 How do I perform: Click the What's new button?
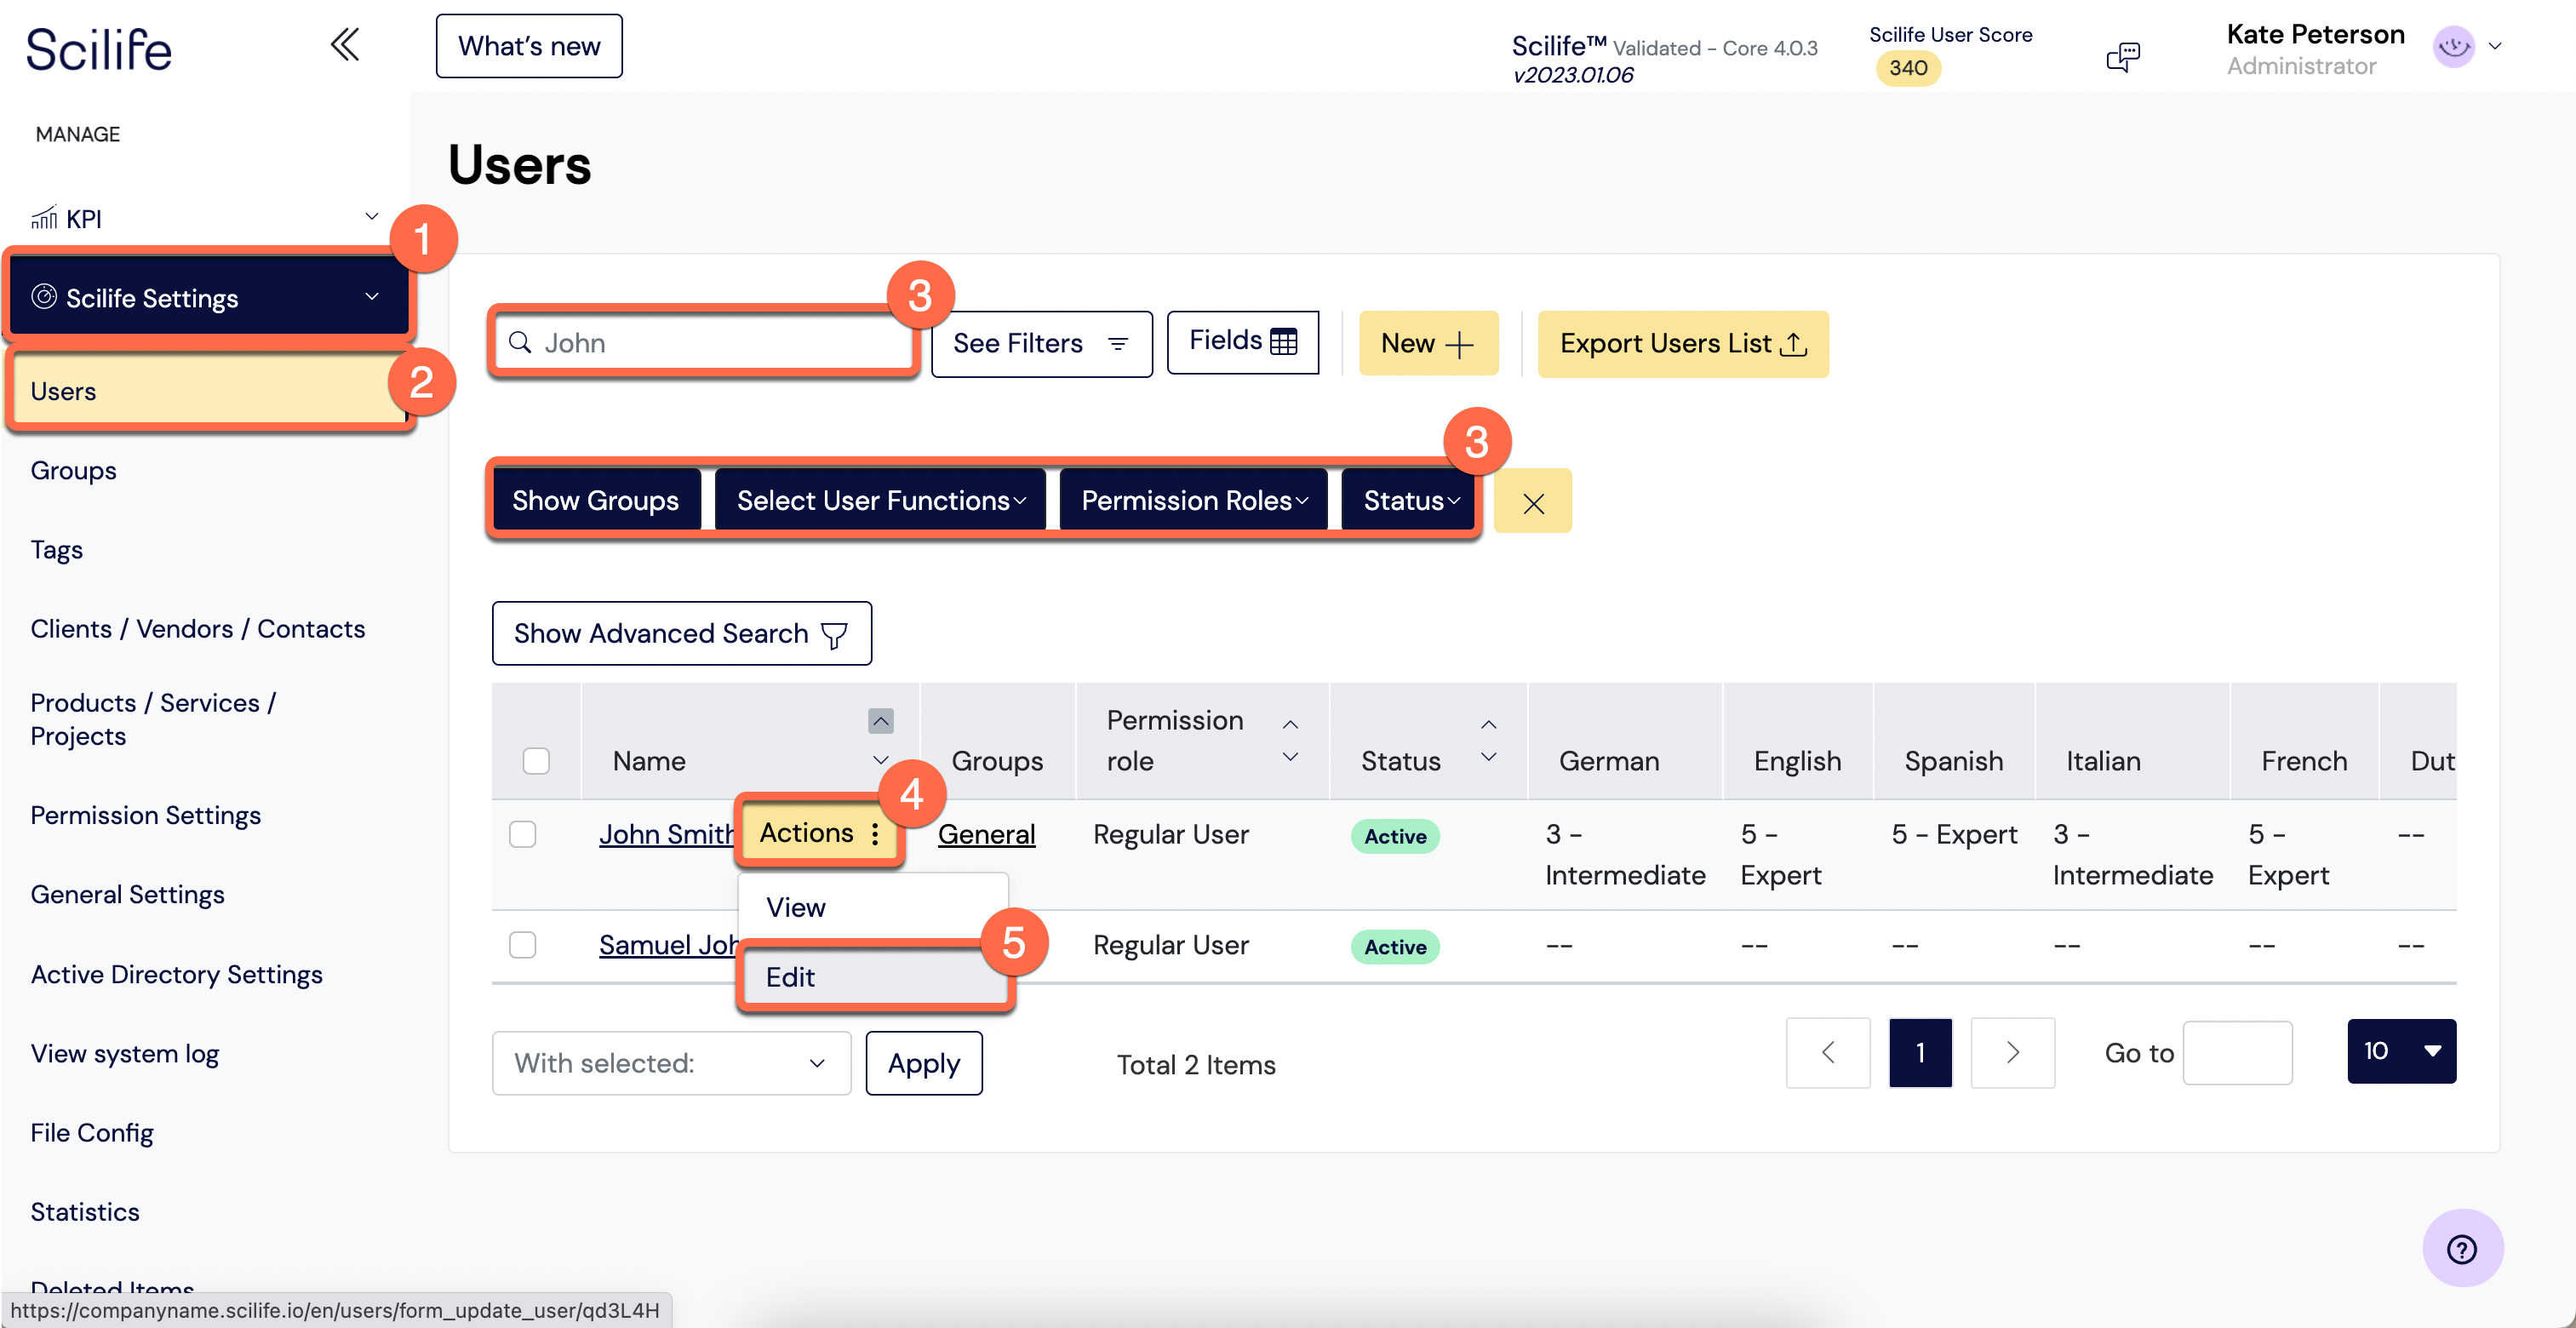(528, 46)
